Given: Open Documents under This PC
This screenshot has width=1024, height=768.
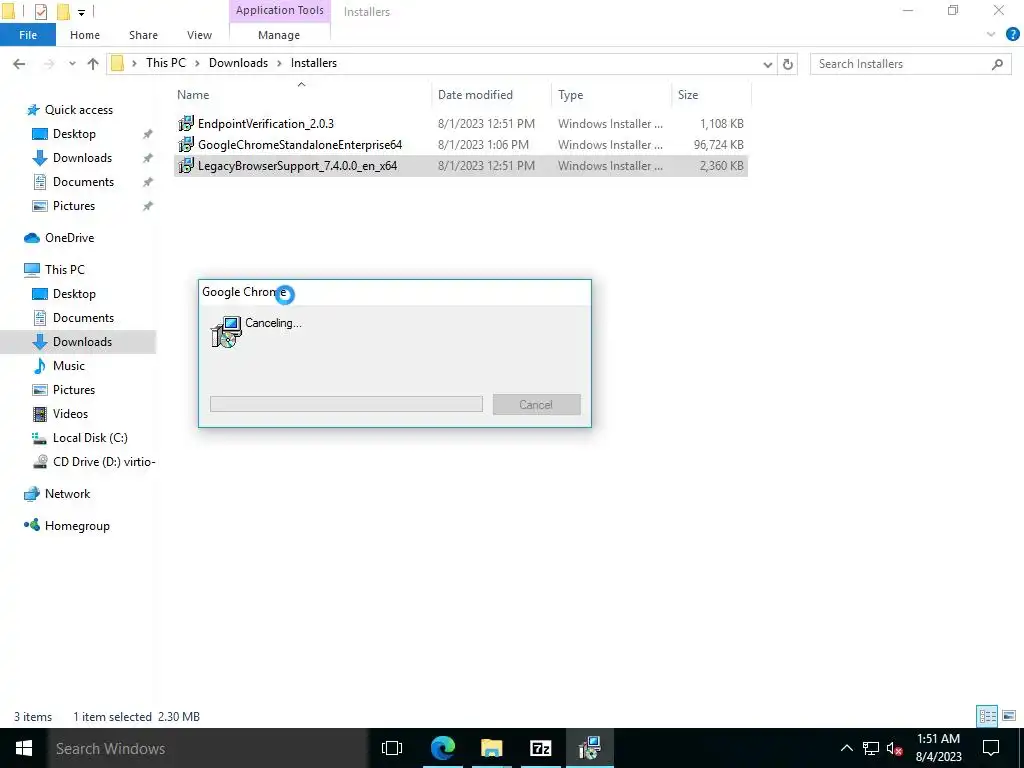Looking at the screenshot, I should [x=83, y=318].
